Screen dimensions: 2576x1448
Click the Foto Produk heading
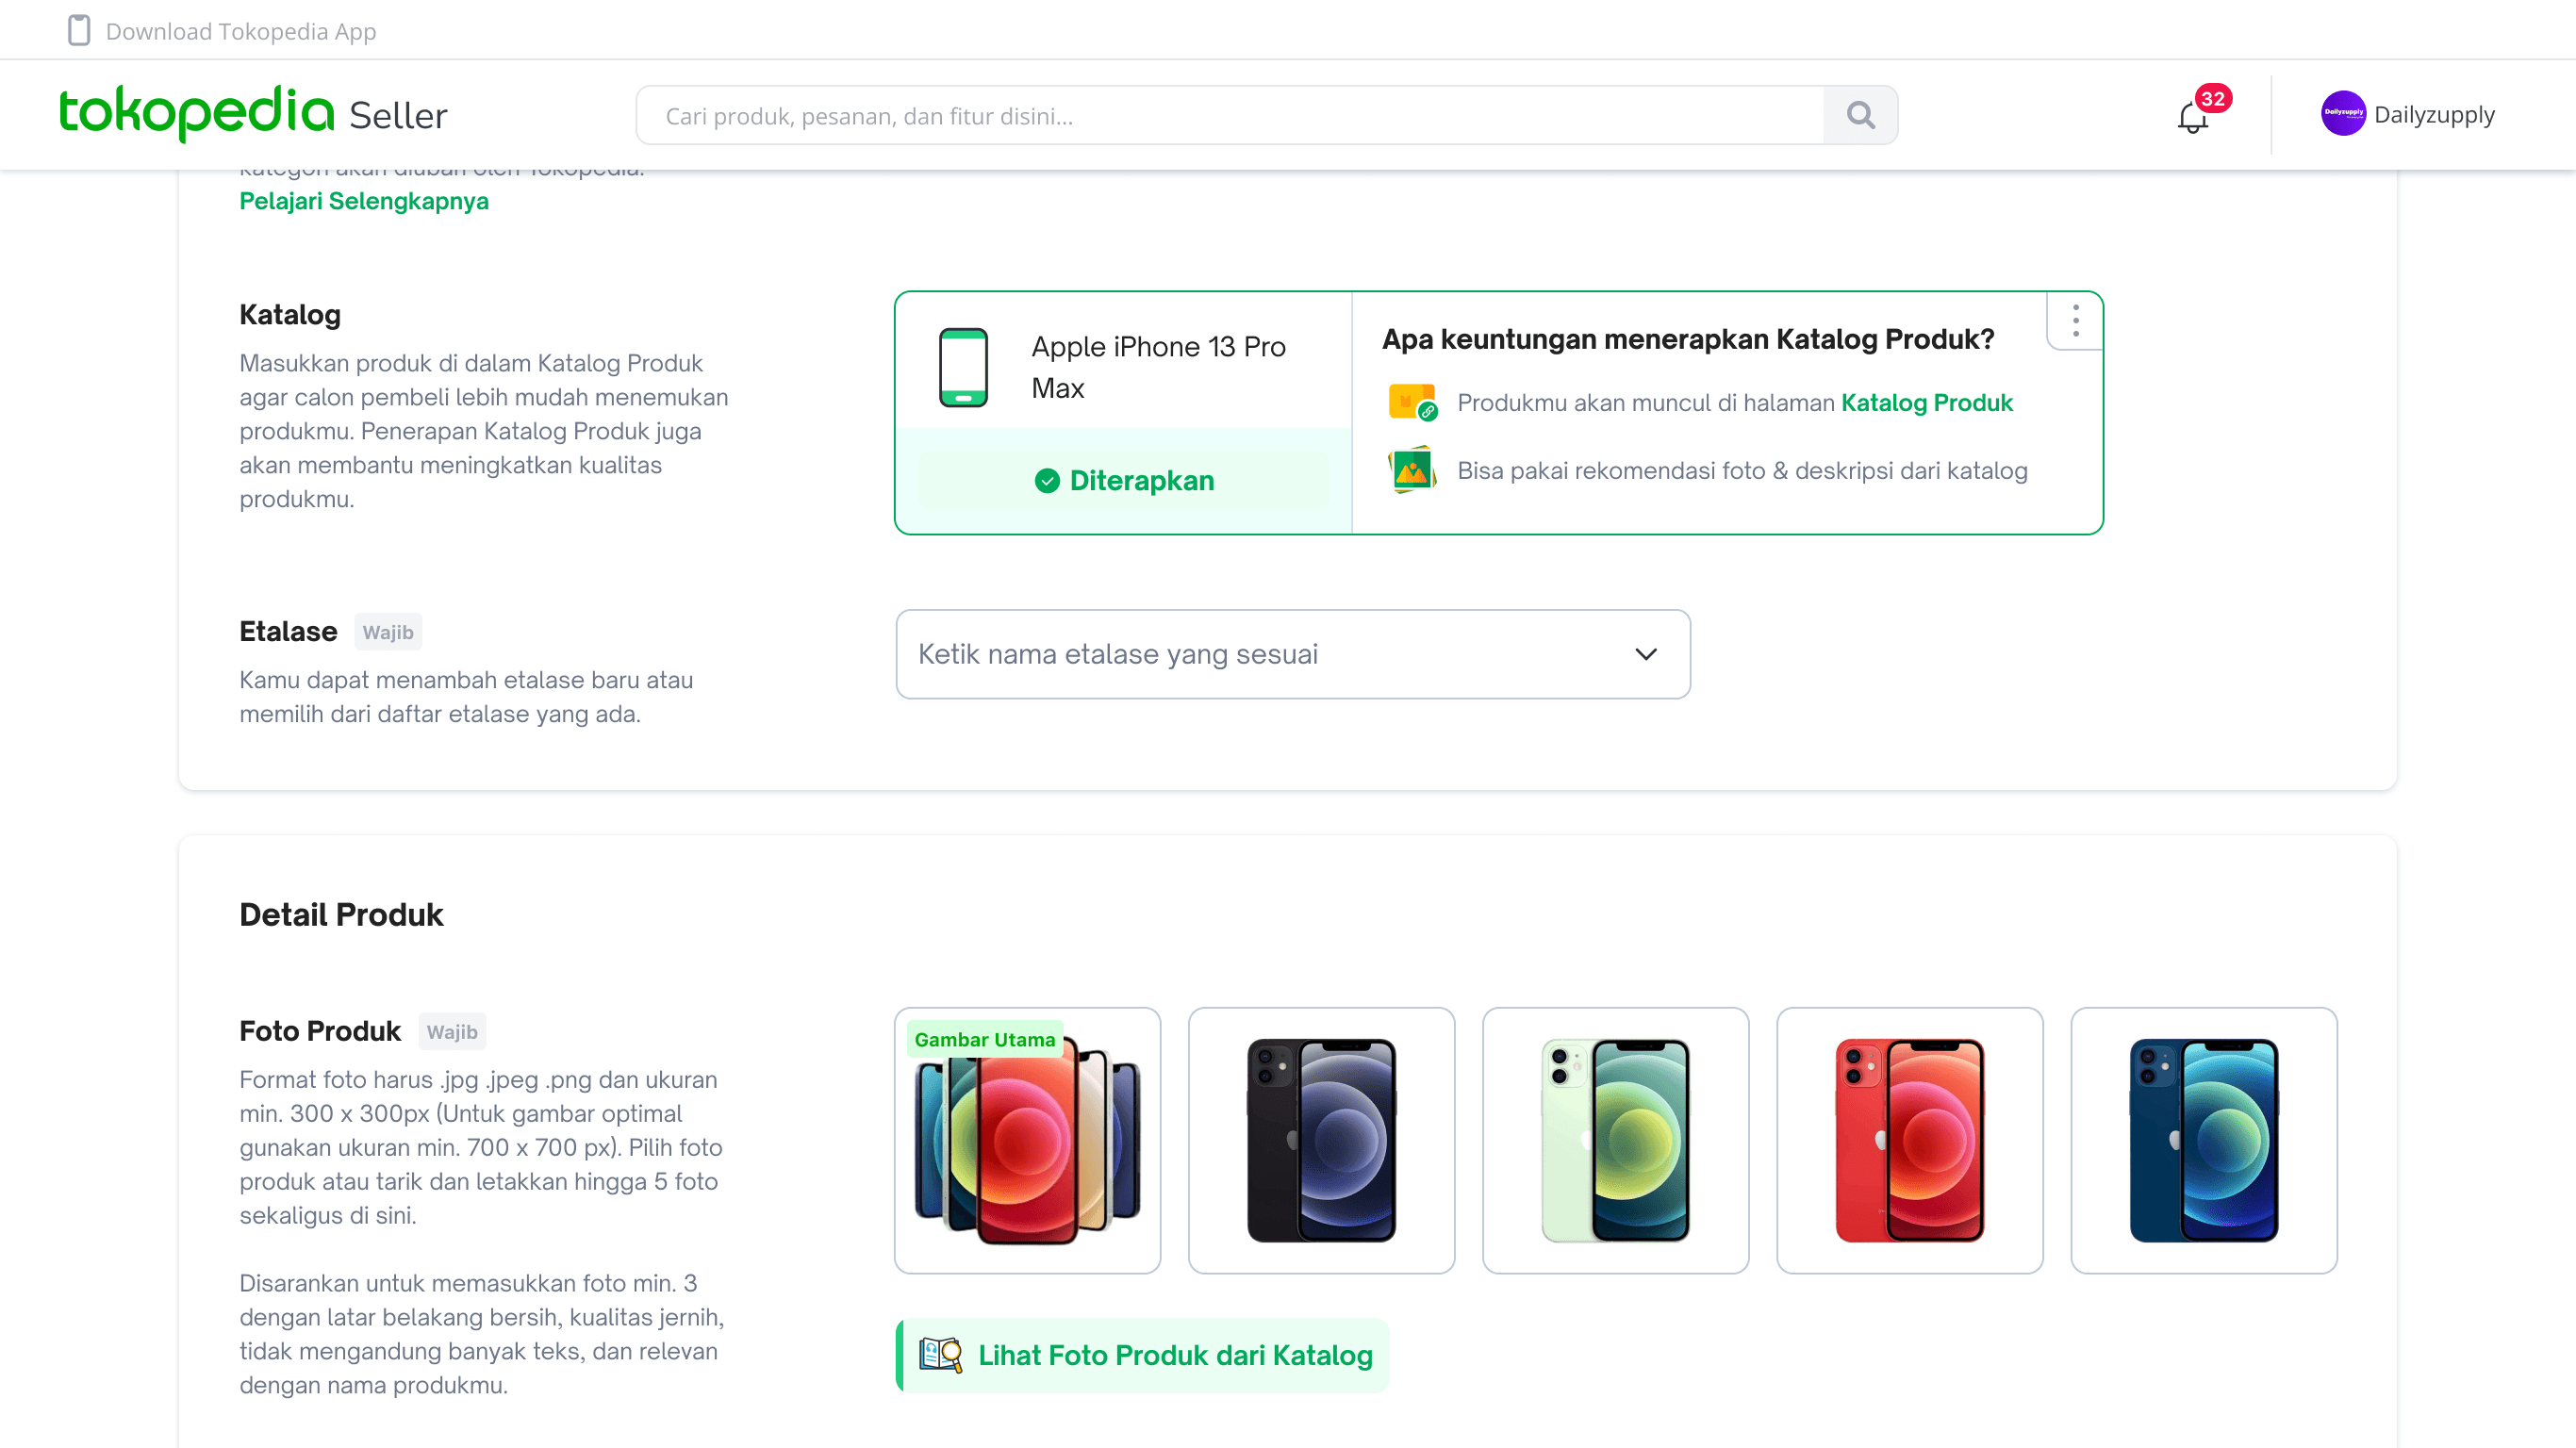click(320, 1031)
